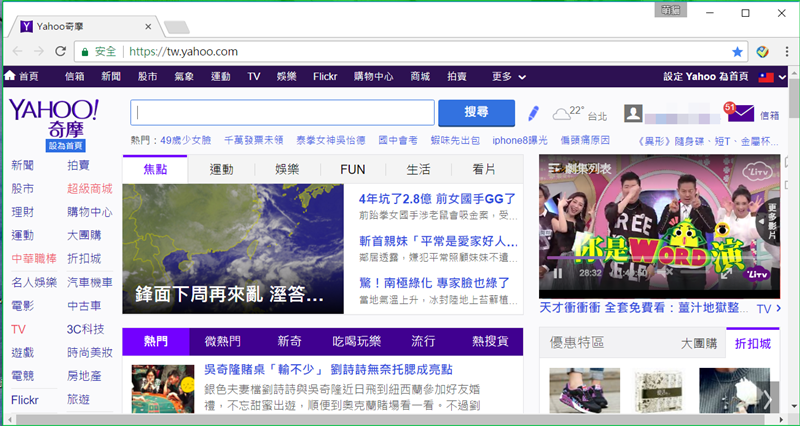Open the region dropdown arrow by the flag
Screen dimensions: 800x426
tap(783, 78)
